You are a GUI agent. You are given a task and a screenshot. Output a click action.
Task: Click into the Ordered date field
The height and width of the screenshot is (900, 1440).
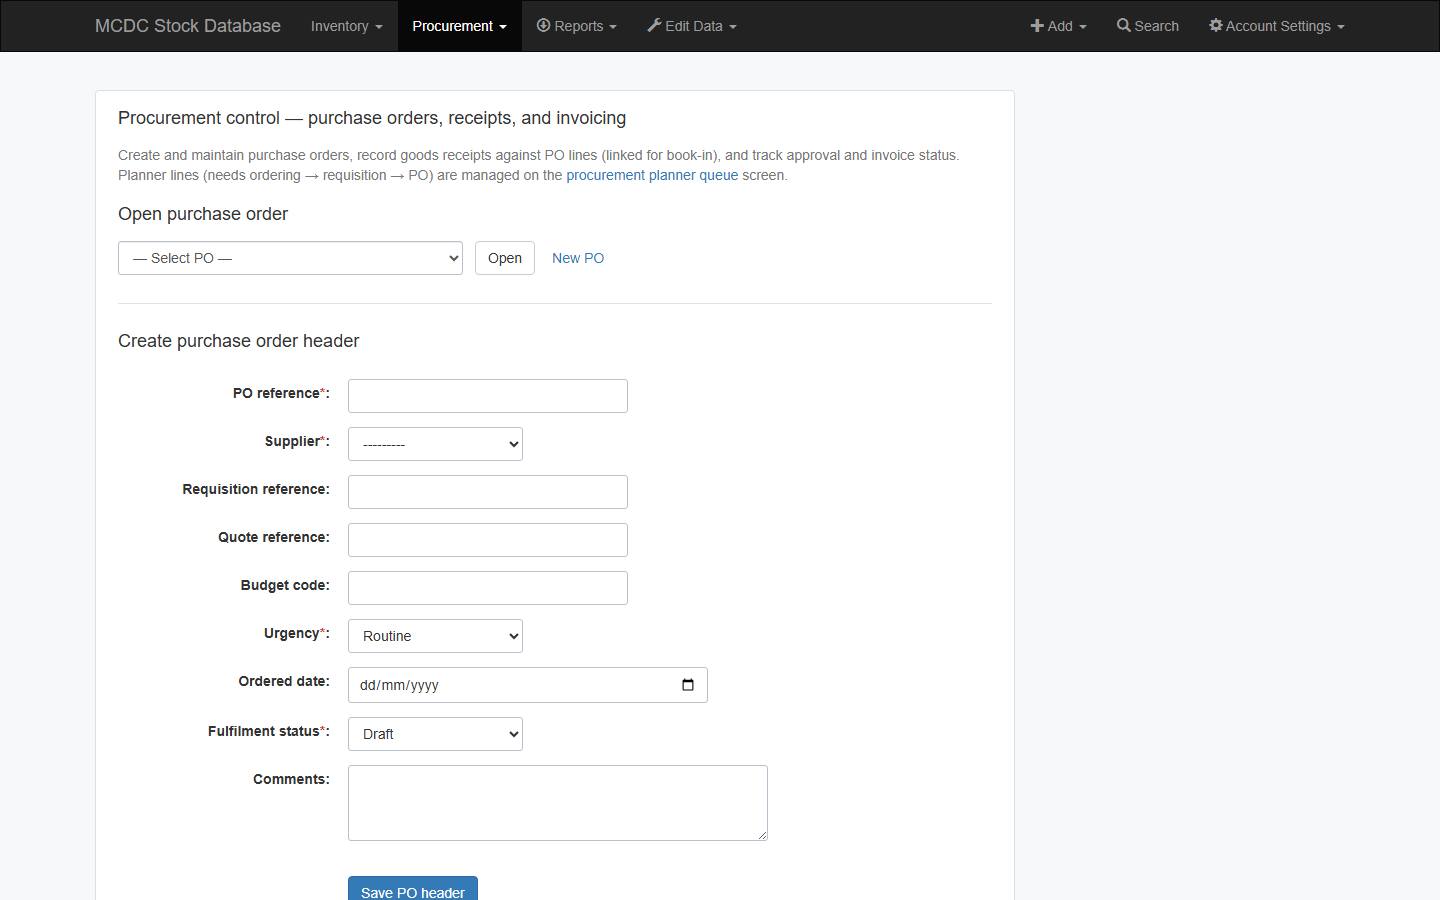click(528, 685)
